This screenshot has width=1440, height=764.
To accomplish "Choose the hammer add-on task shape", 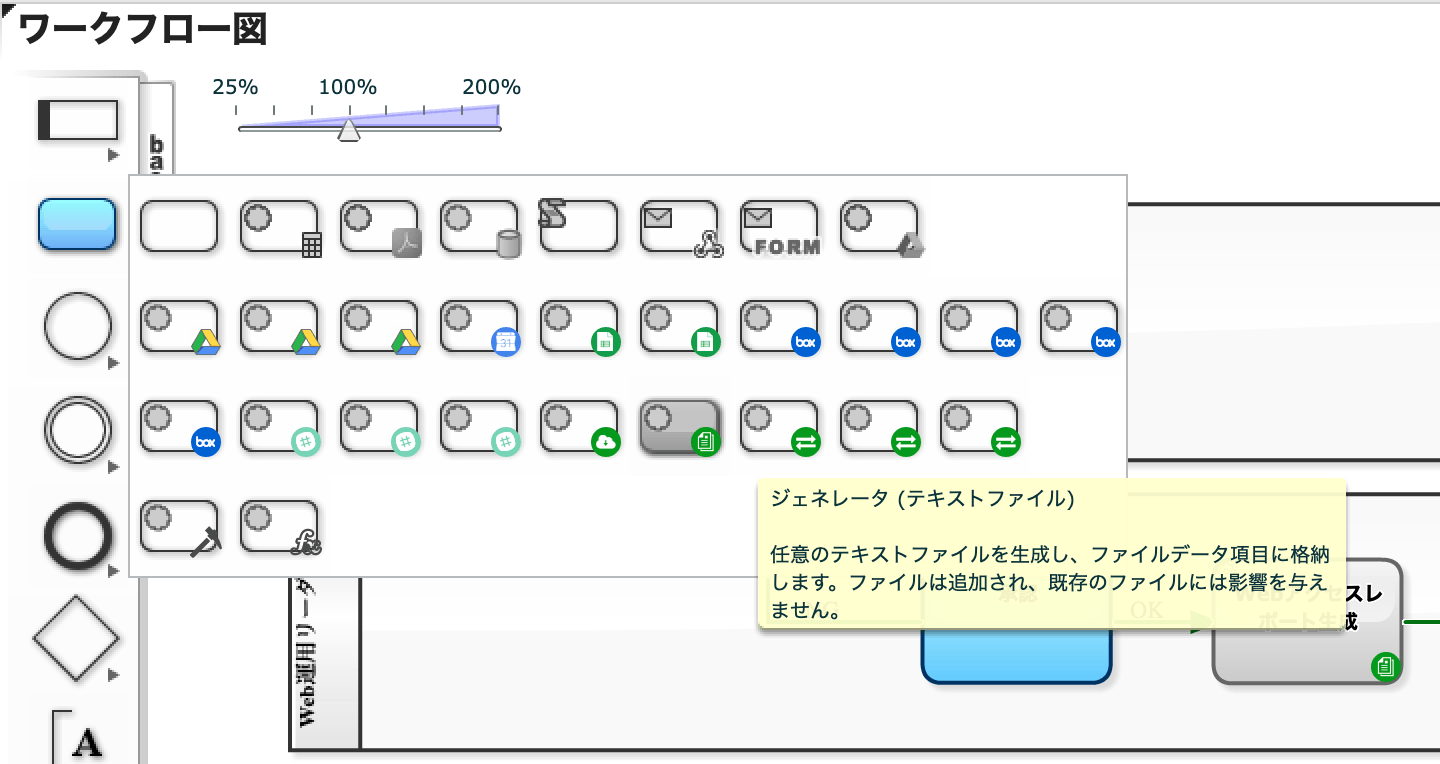I will [180, 526].
